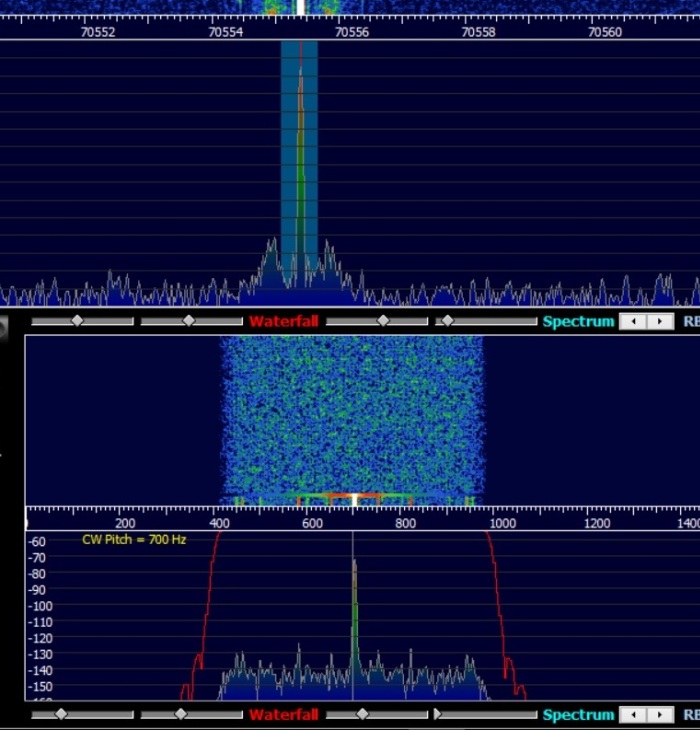Click slider handle just left of upper Spectrum label
The height and width of the screenshot is (730, 700).
447,321
